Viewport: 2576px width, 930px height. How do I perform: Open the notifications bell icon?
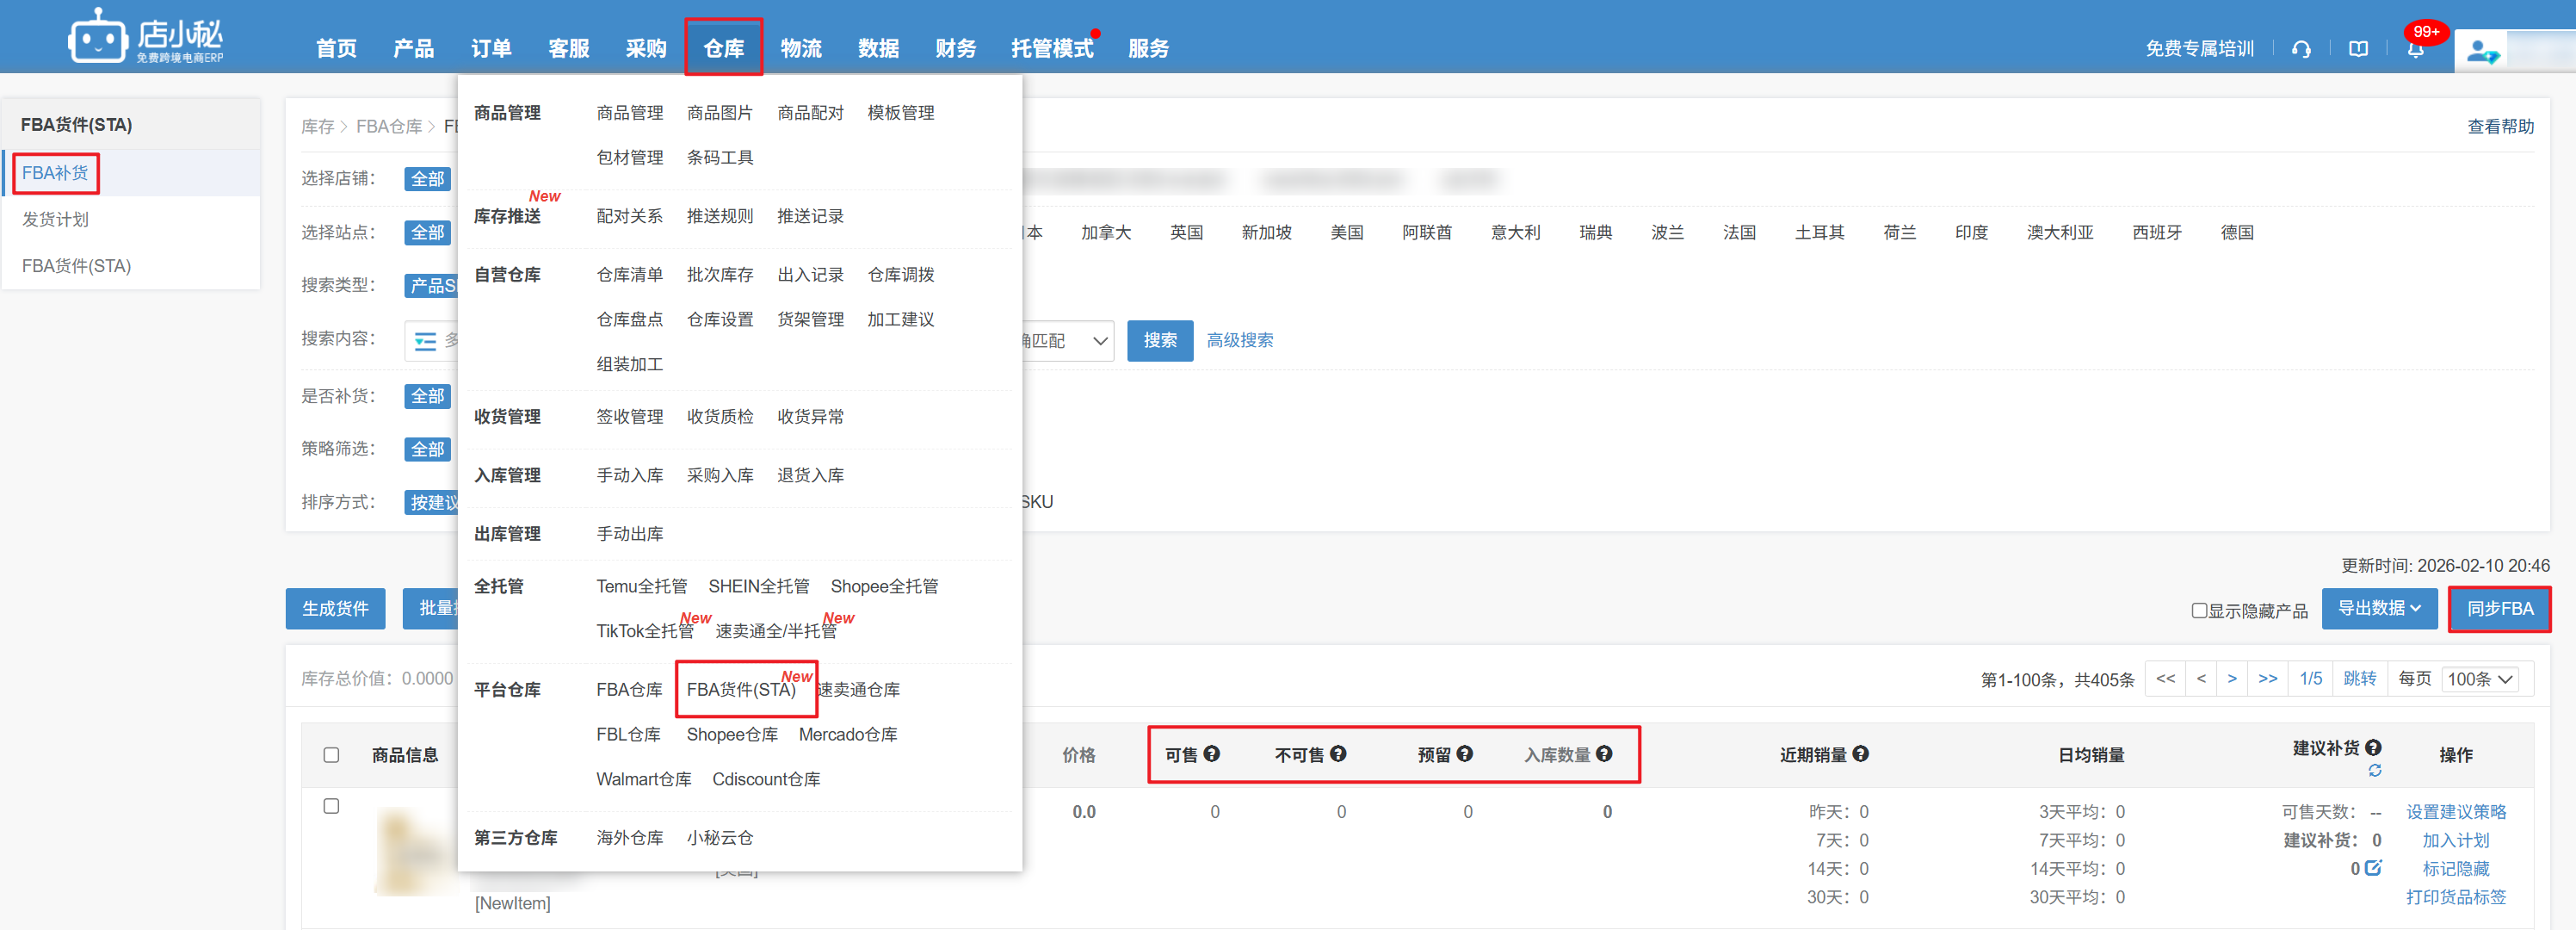[2415, 50]
